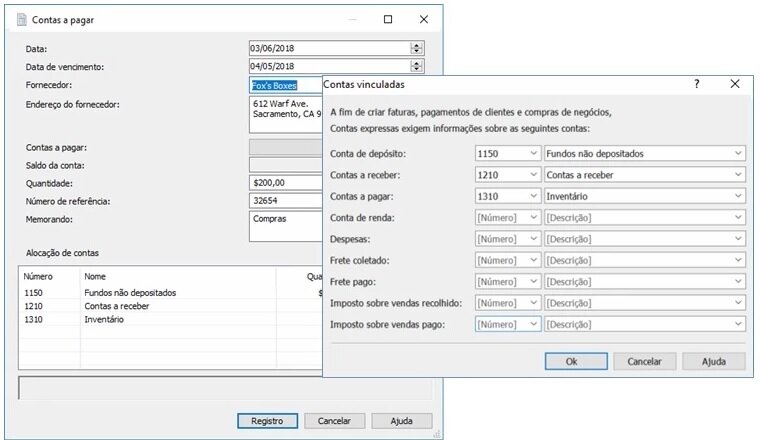
Task: Select the Fox's Boxes supplier field
Action: pos(285,86)
